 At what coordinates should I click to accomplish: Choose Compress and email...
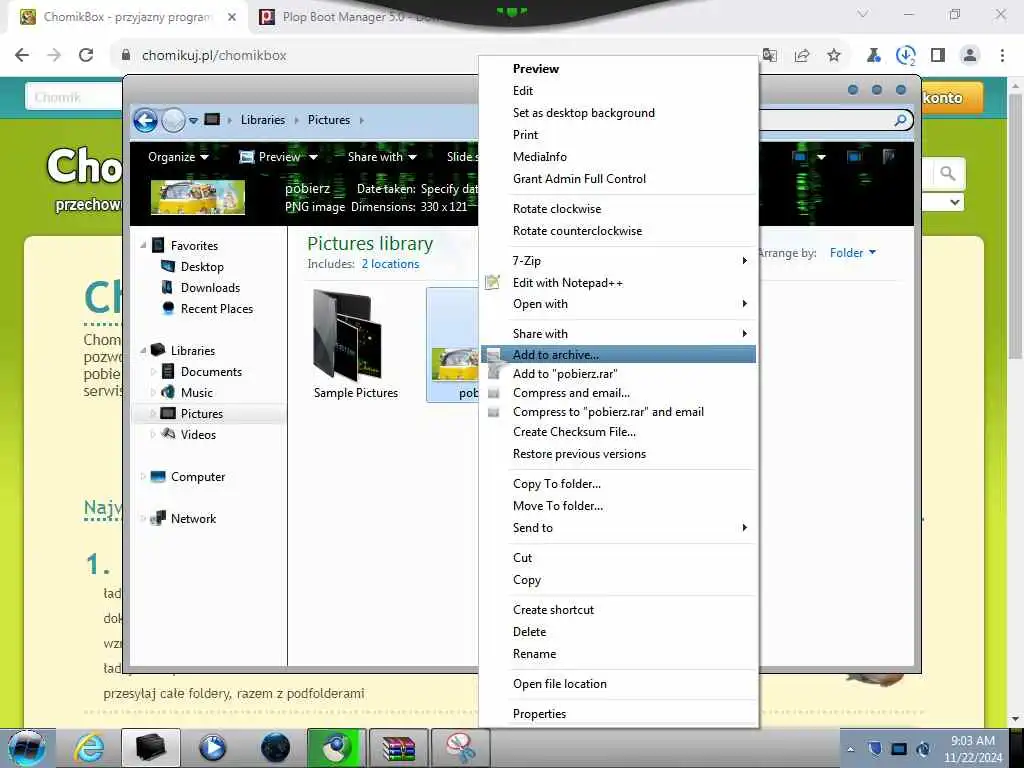(618, 392)
